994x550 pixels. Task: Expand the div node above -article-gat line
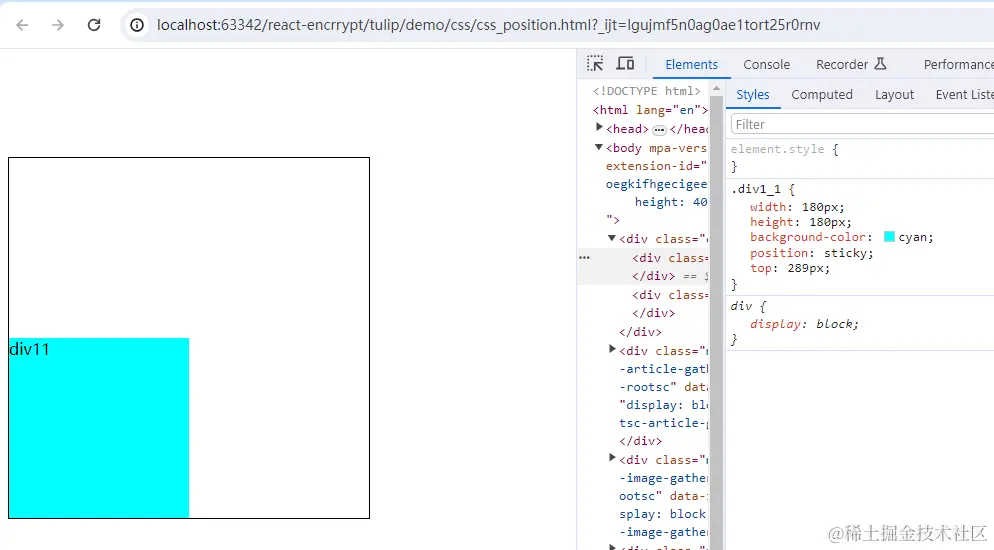pos(612,349)
